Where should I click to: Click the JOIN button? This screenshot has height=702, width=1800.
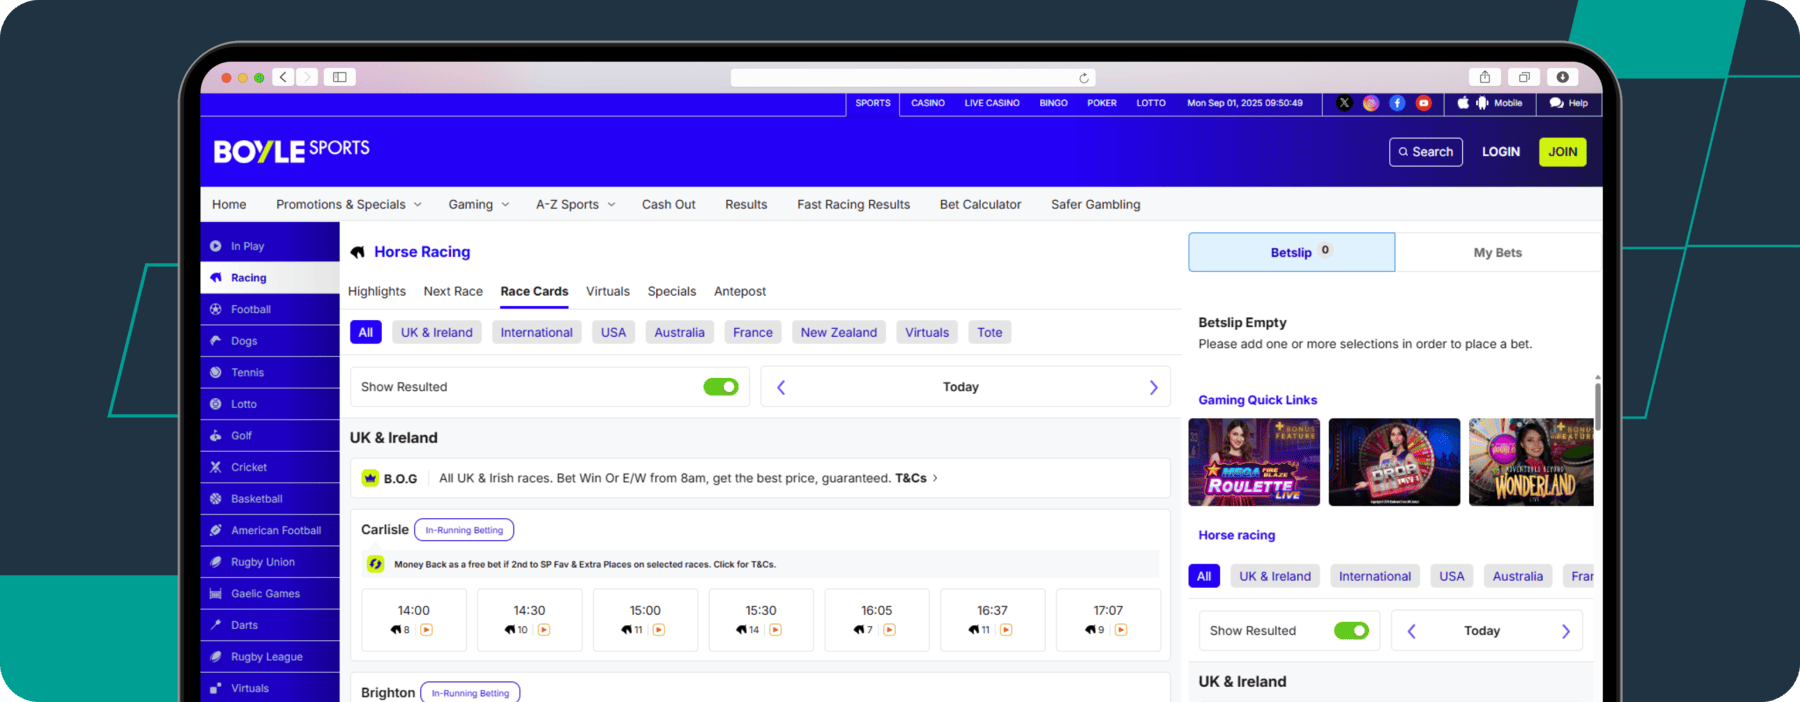[1562, 152]
